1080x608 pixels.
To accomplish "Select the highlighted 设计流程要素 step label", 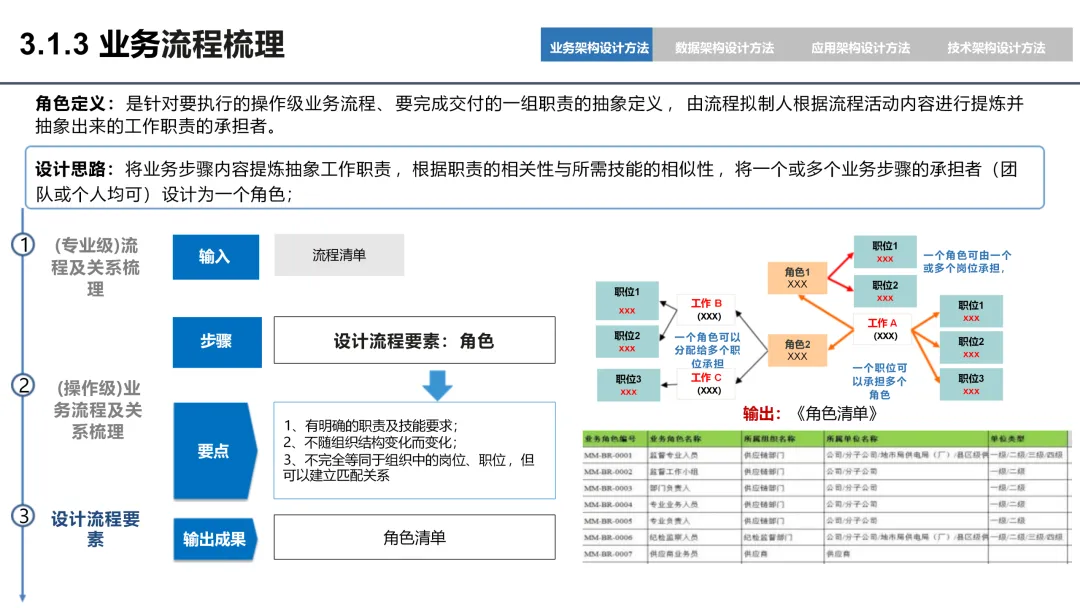I will [x=95, y=529].
